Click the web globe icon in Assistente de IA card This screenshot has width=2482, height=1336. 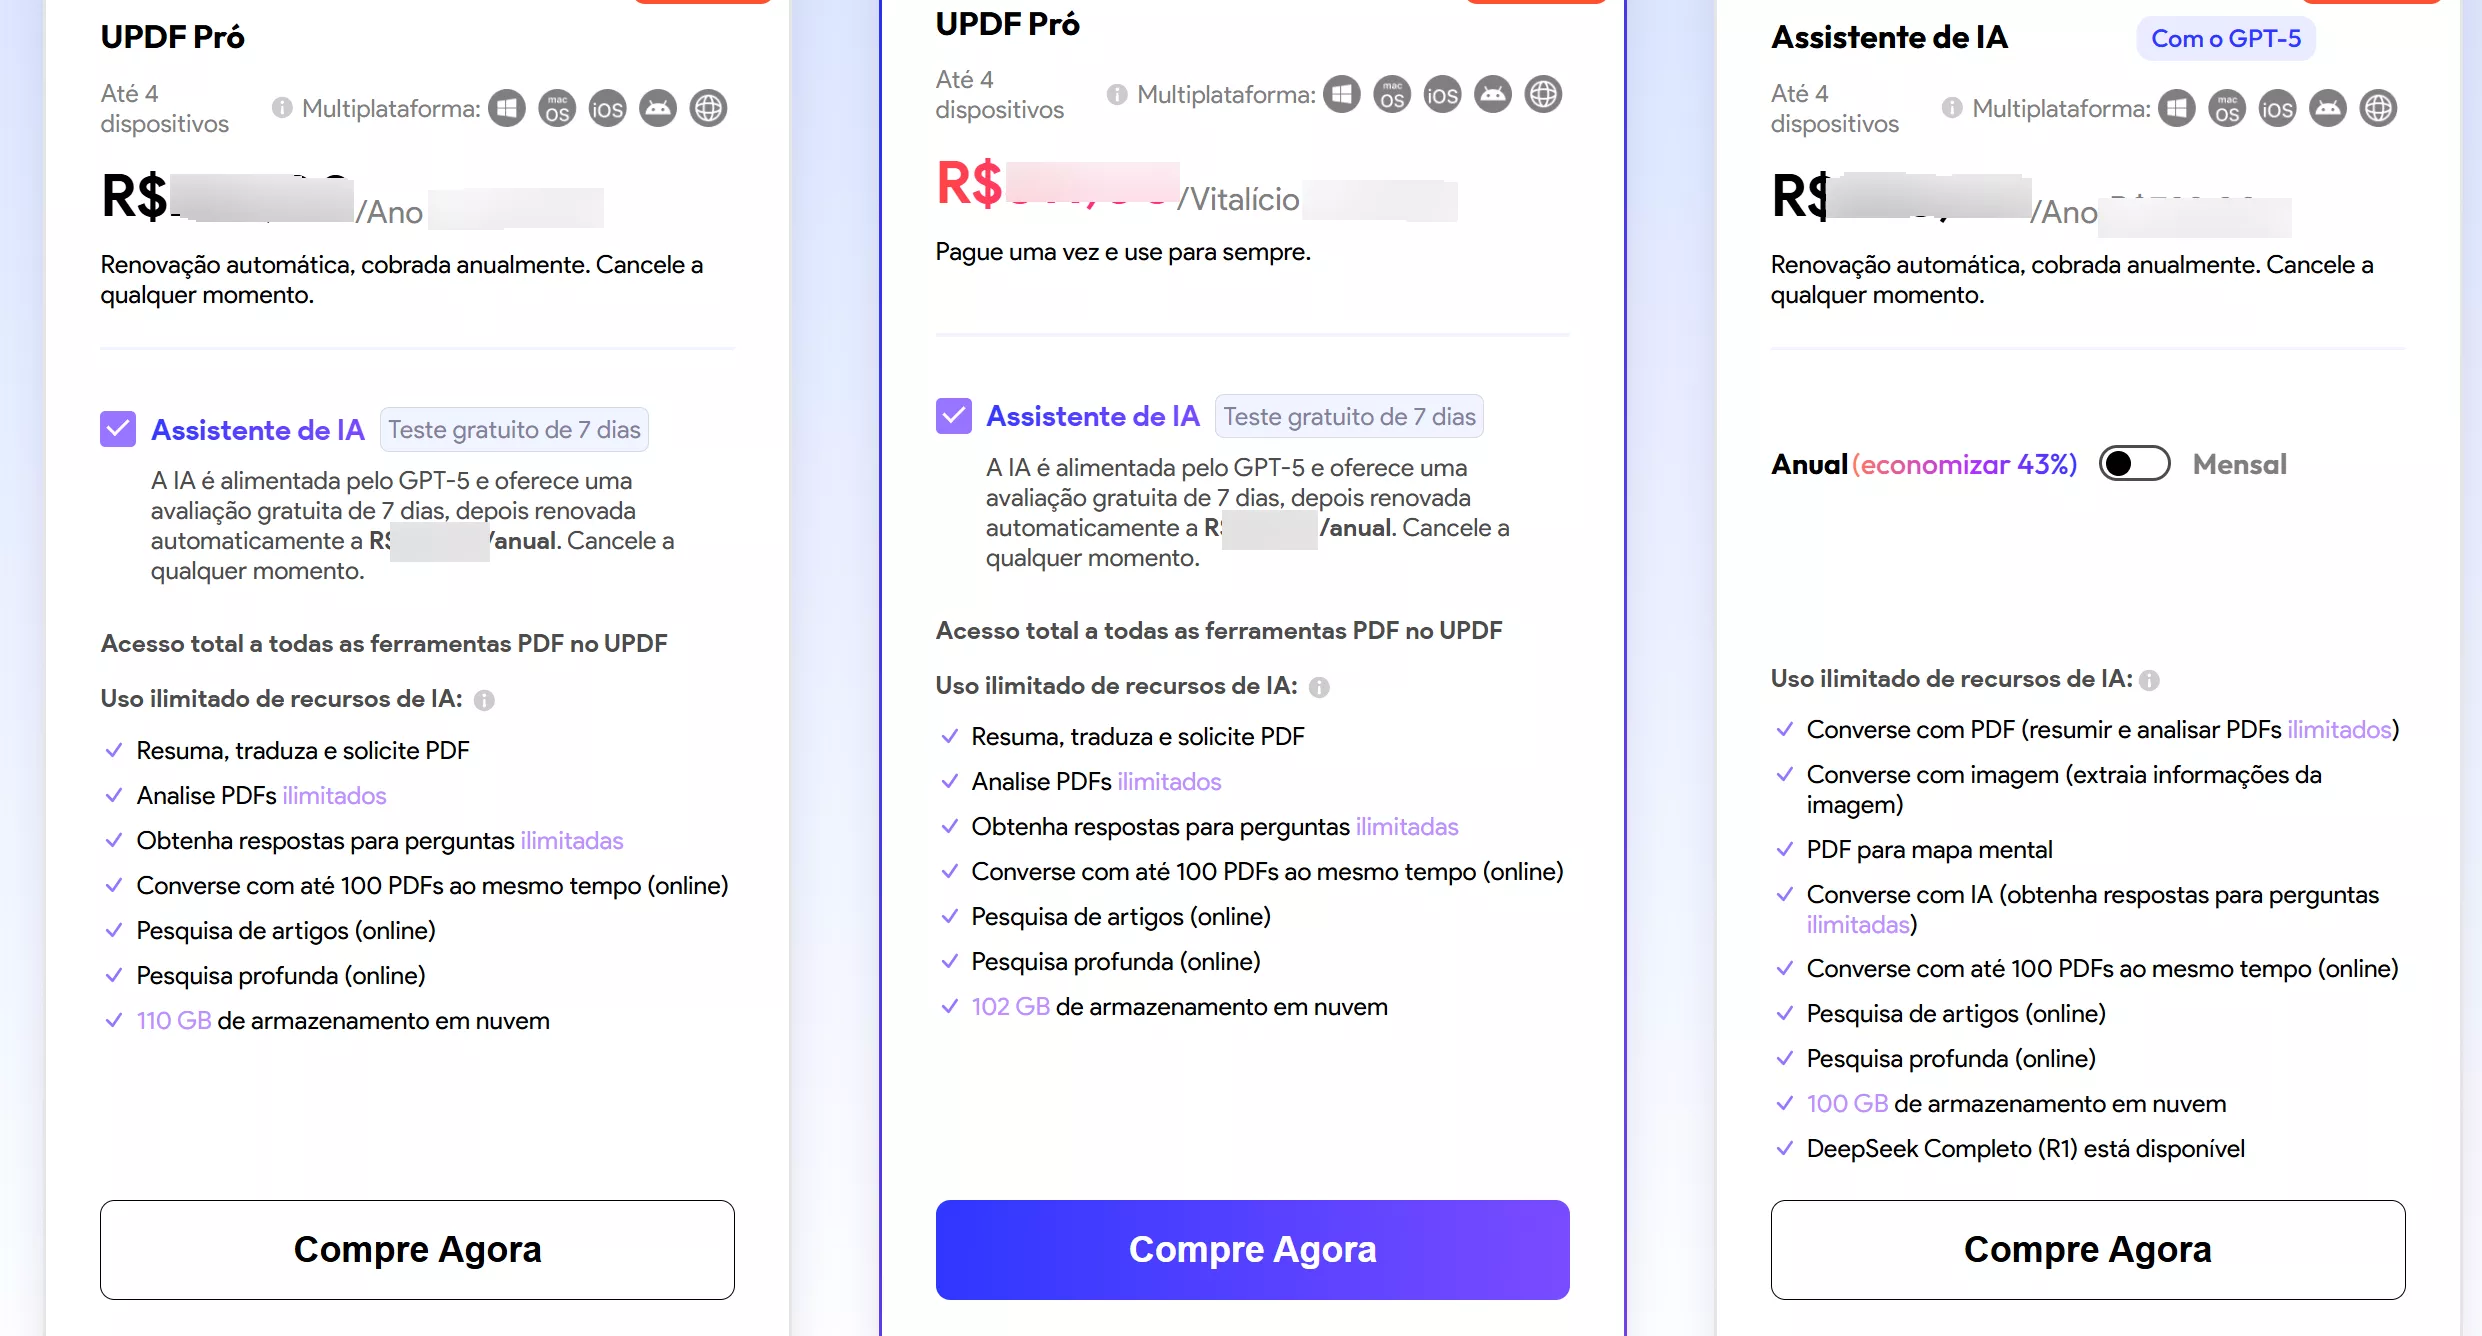pos(2378,108)
